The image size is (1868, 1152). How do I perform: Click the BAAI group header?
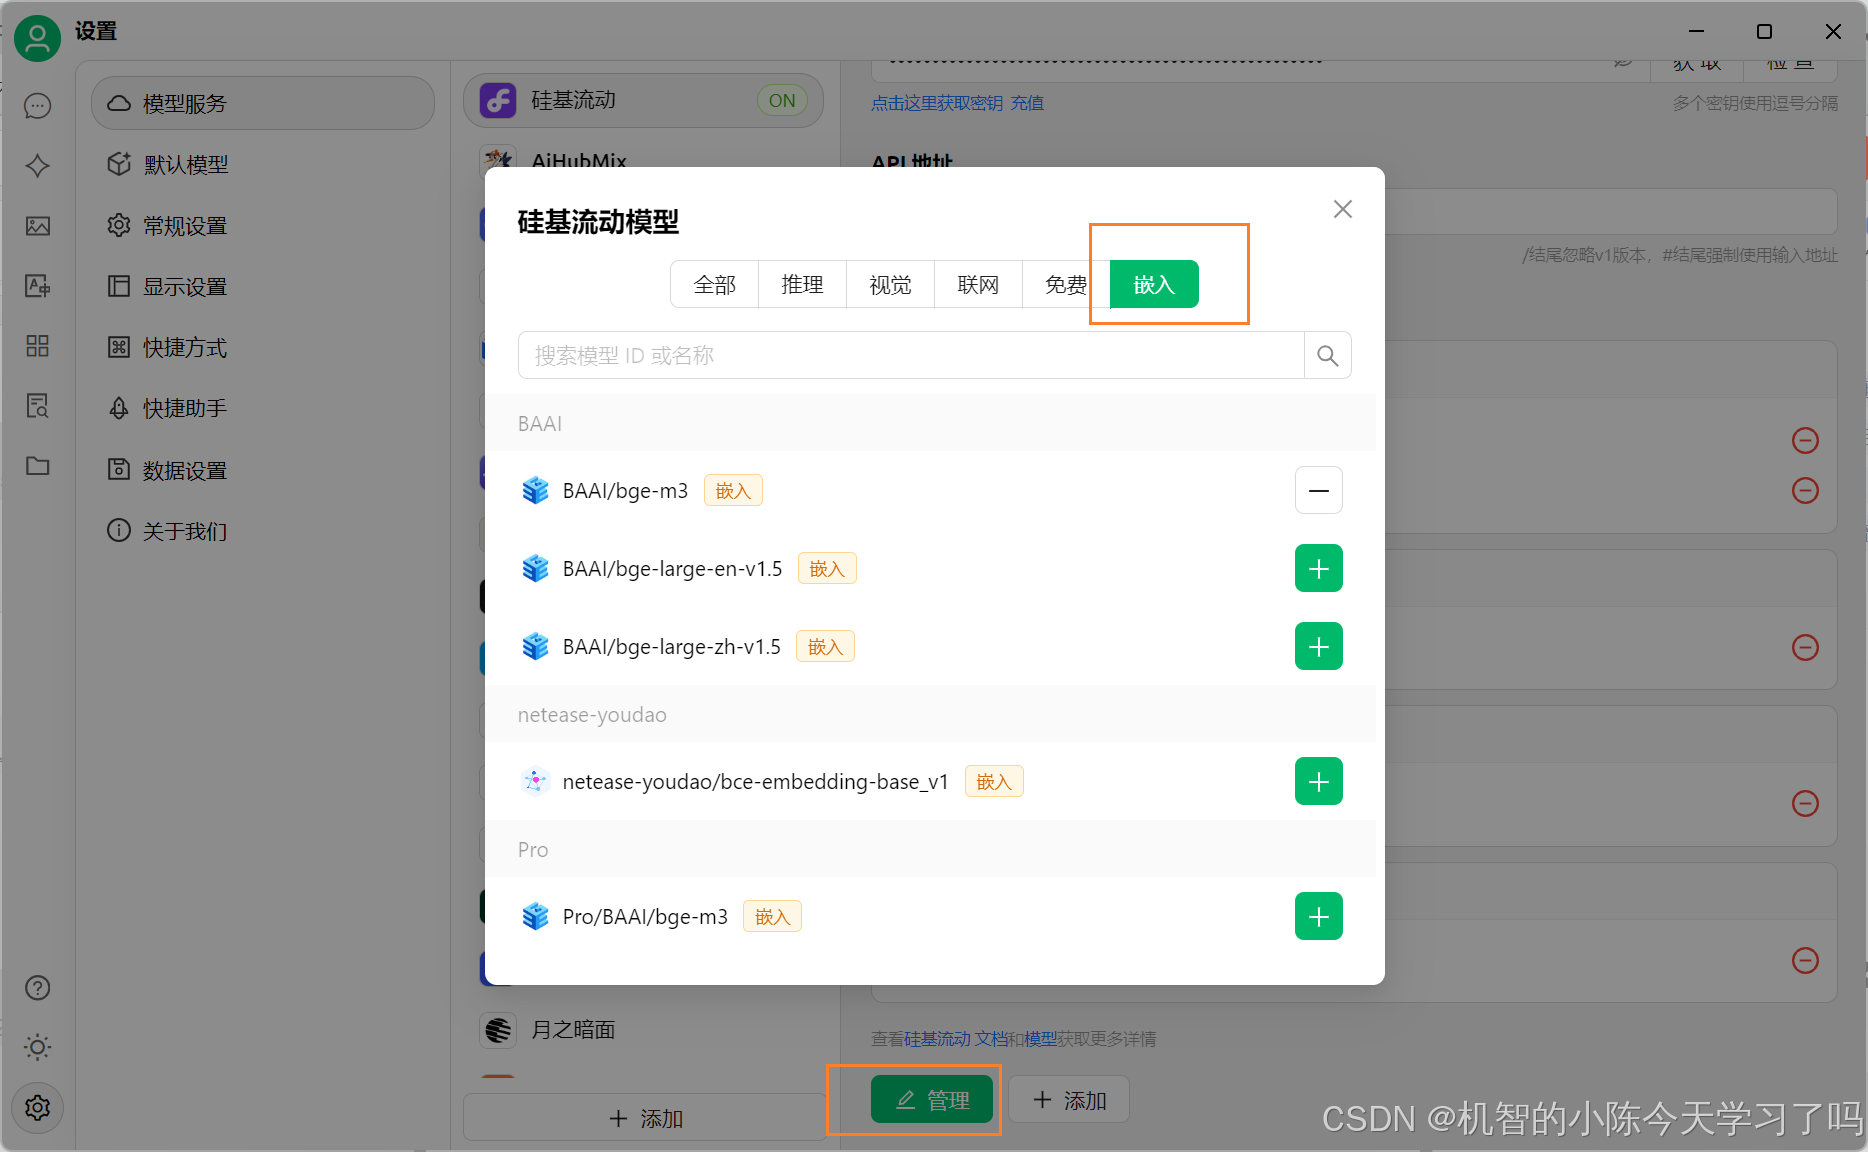point(930,423)
